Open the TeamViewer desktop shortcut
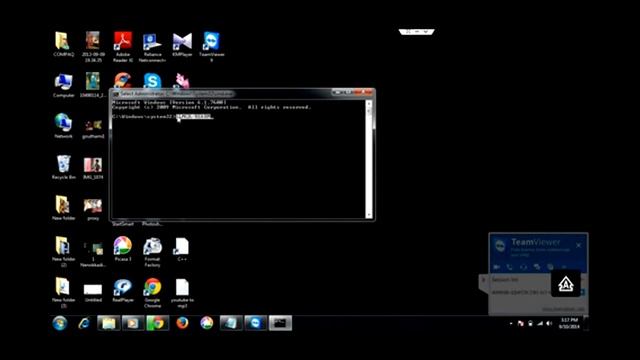Image resolution: width=640 pixels, height=360 pixels. point(211,47)
